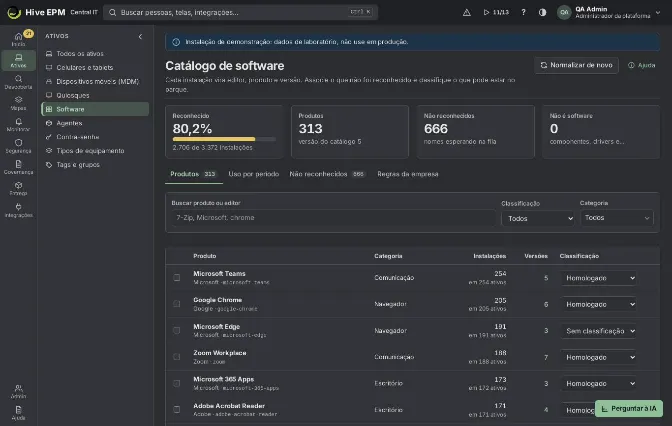Open the Categoria filter dropdown
This screenshot has width=672, height=426.
coord(617,218)
